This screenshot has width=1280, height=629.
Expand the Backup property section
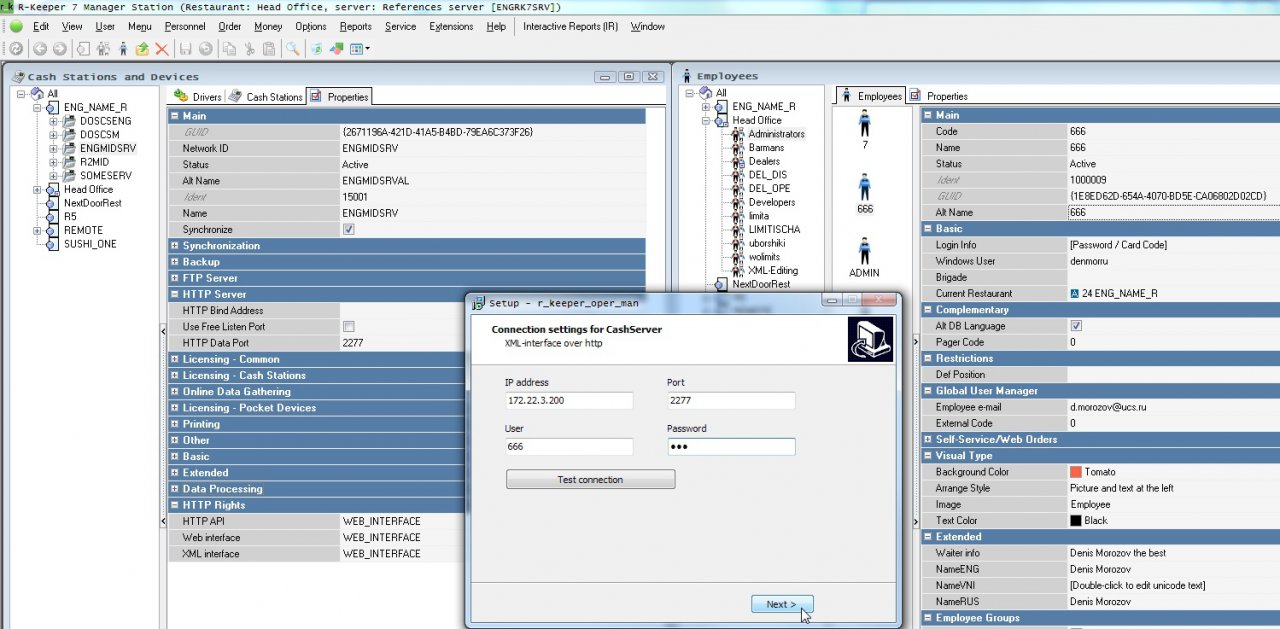click(x=175, y=262)
